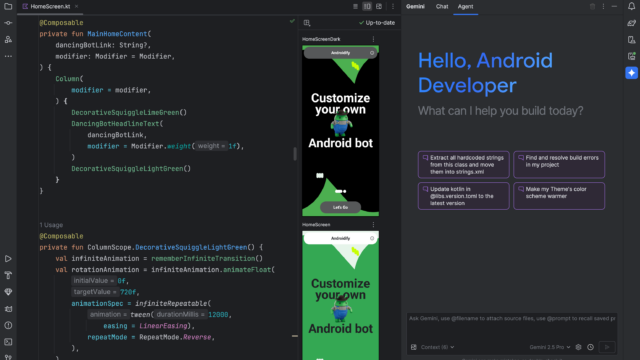The width and height of the screenshot is (640, 360).
Task: Open the Project folder tool window
Action: pos(8,6)
